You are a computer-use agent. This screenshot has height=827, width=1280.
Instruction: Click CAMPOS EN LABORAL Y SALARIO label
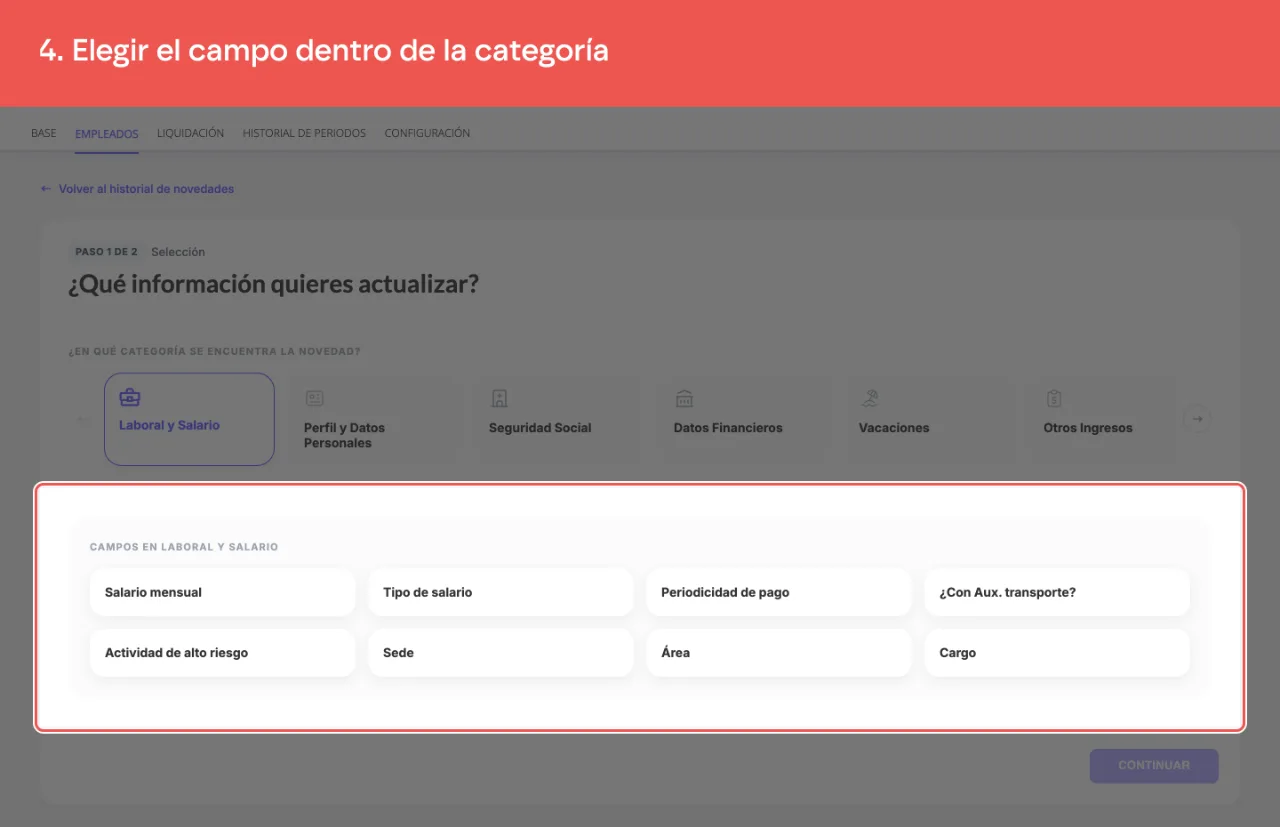184,547
